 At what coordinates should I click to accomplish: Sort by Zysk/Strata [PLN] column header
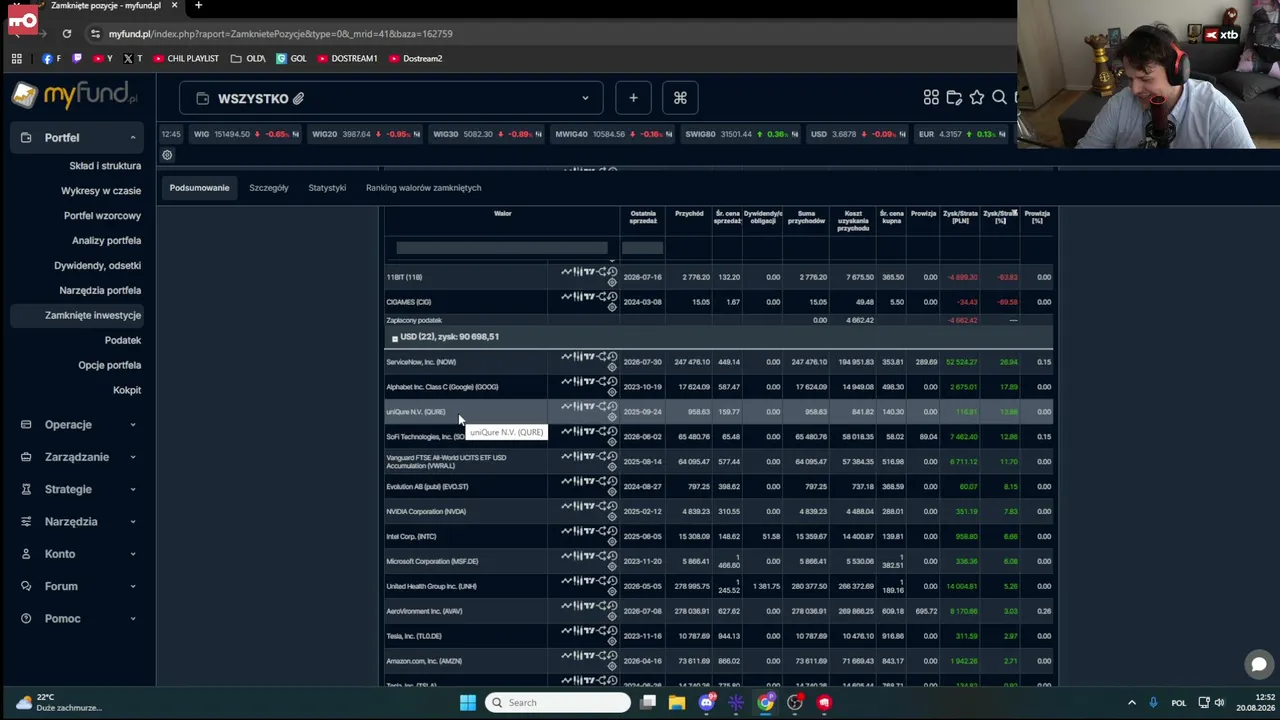pos(960,217)
